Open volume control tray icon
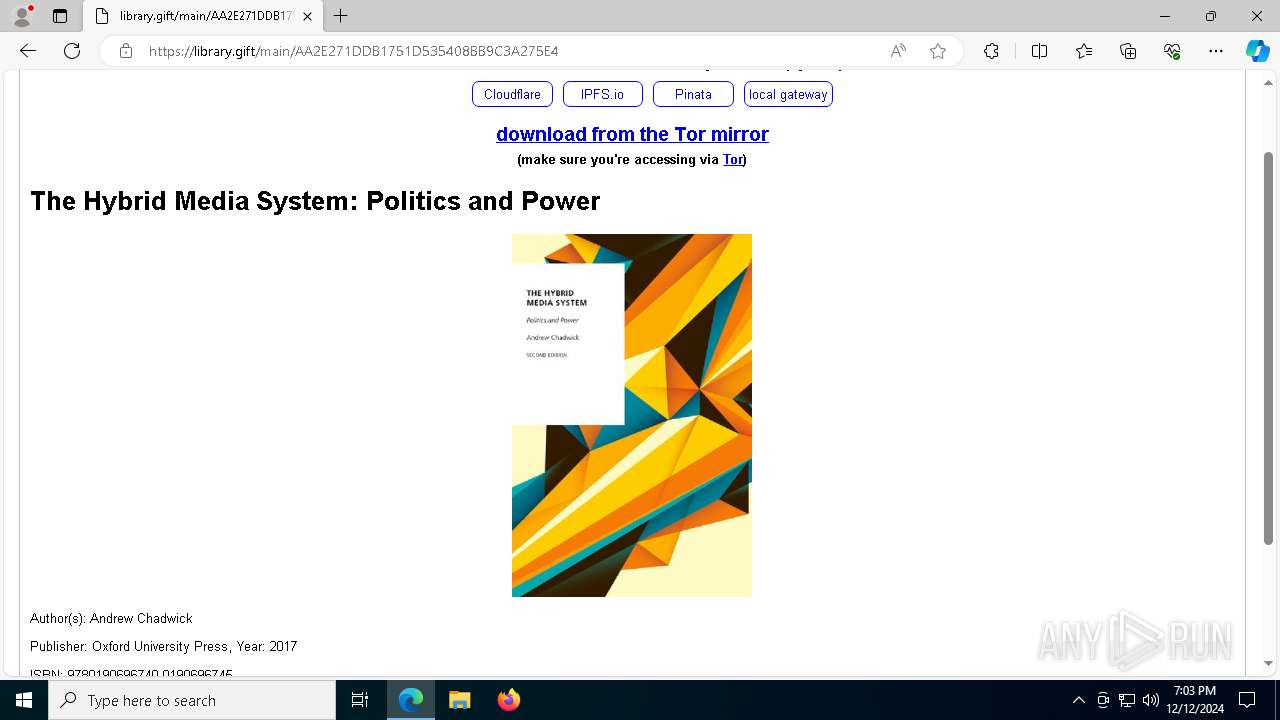 click(x=1151, y=700)
